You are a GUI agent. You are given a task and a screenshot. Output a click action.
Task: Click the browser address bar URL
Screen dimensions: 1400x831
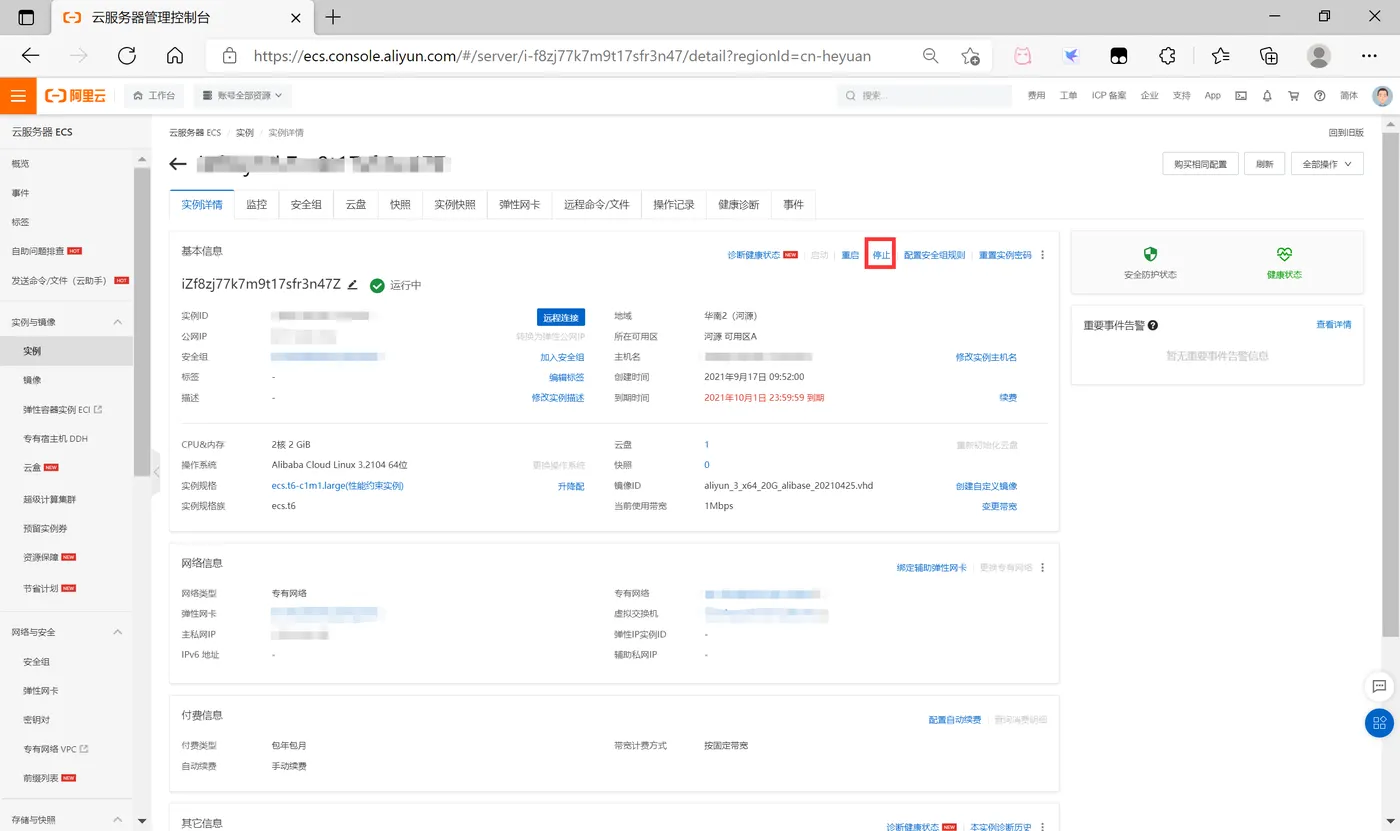561,56
